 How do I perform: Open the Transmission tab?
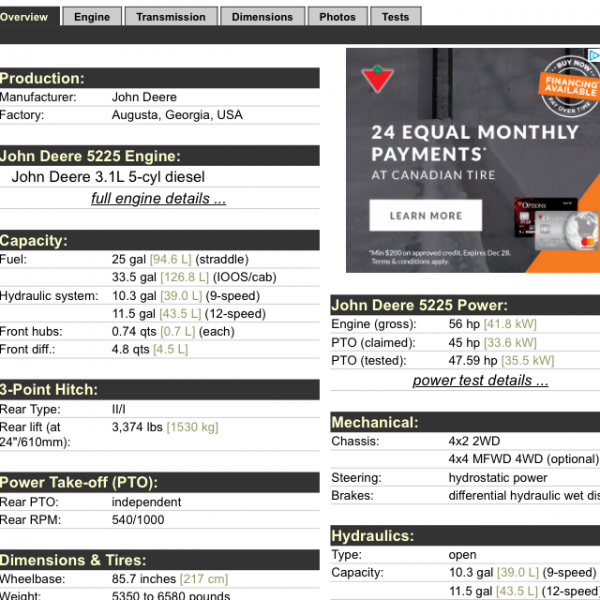pos(171,16)
